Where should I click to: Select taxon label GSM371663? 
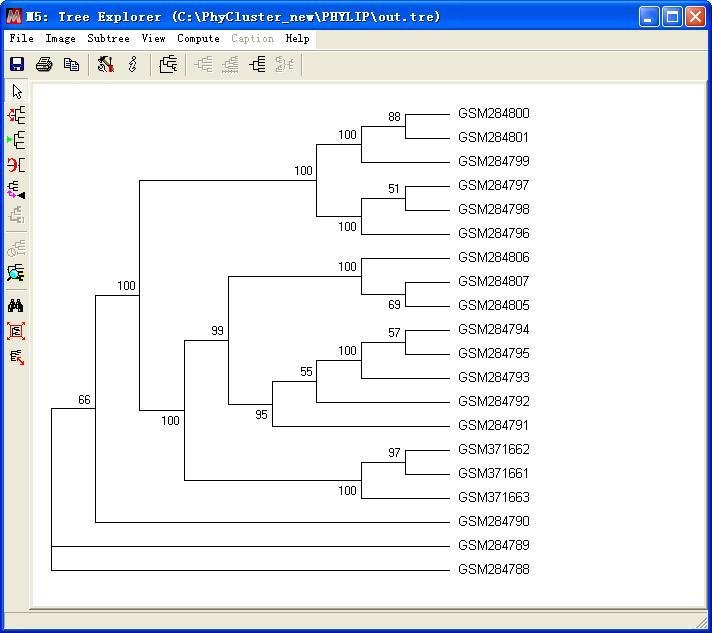(x=494, y=497)
